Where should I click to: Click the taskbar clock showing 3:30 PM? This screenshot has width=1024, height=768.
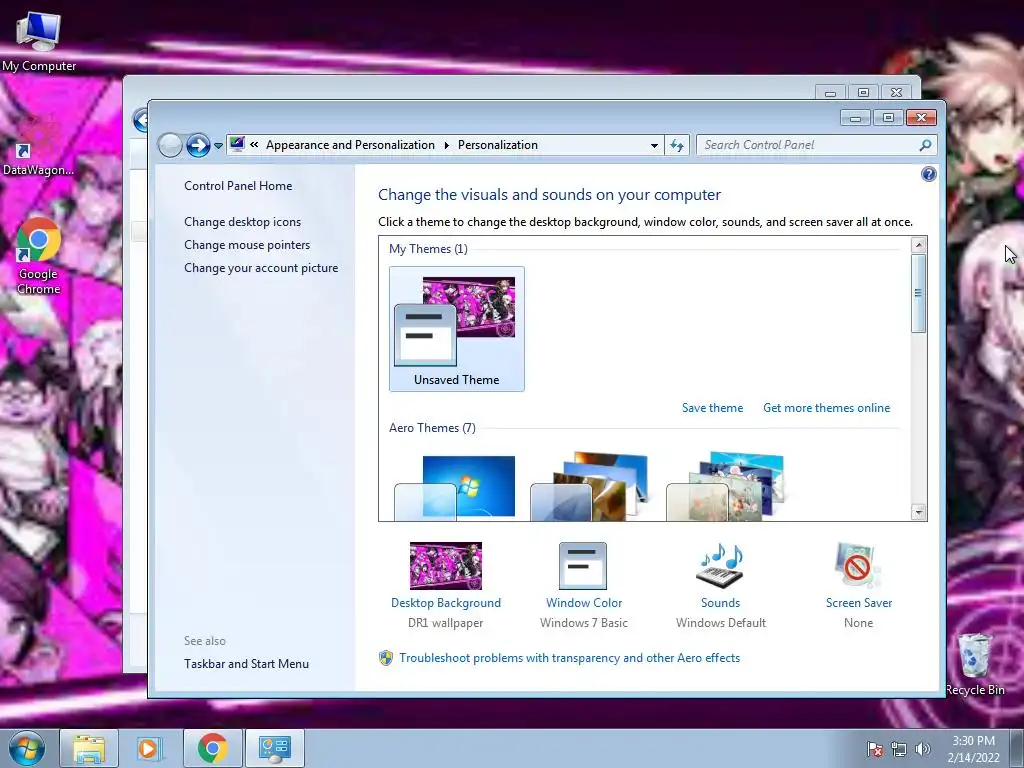coord(973,749)
